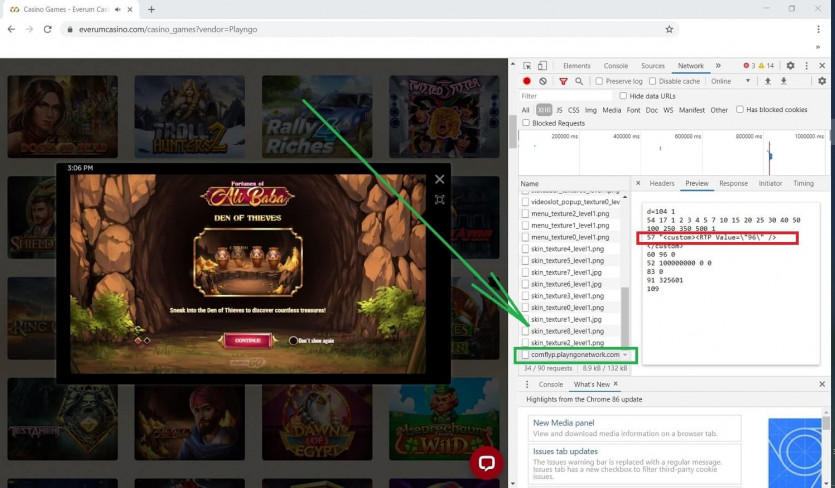The height and width of the screenshot is (488, 835).
Task: Tick checkbox next to skin_texture4_level1.png
Action: (526, 249)
